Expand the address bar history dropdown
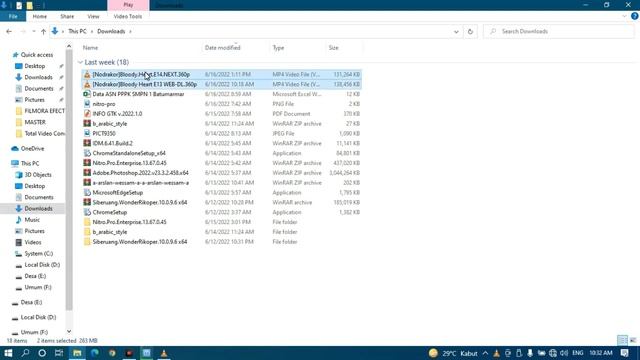640x360 pixels. (x=456, y=31)
